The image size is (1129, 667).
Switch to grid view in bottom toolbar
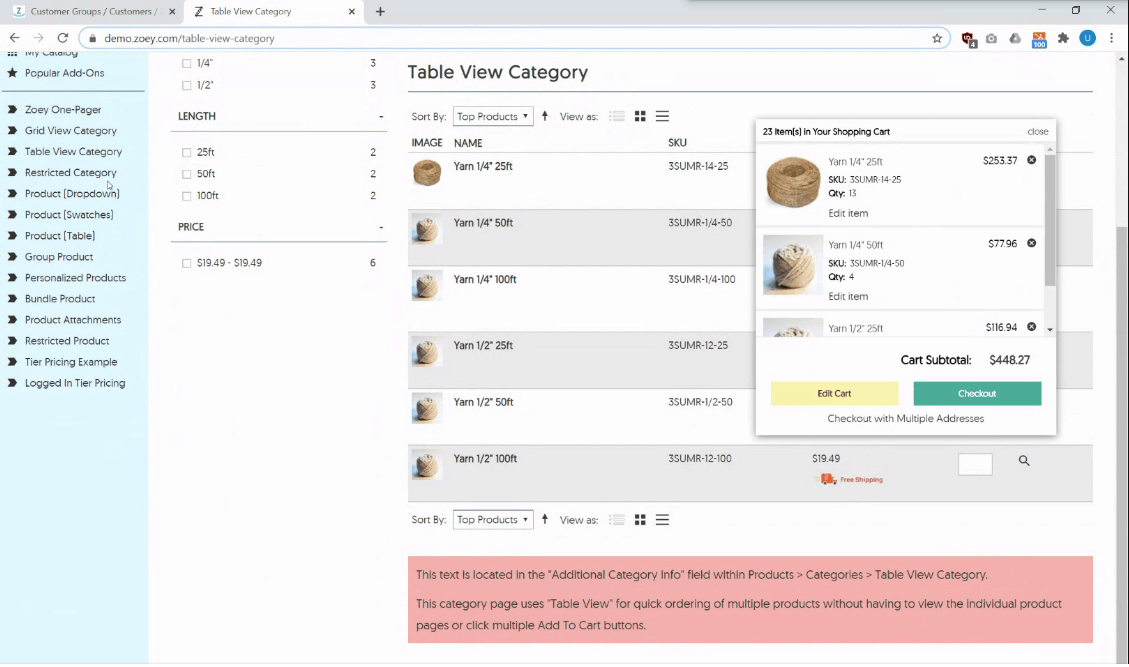tap(640, 520)
